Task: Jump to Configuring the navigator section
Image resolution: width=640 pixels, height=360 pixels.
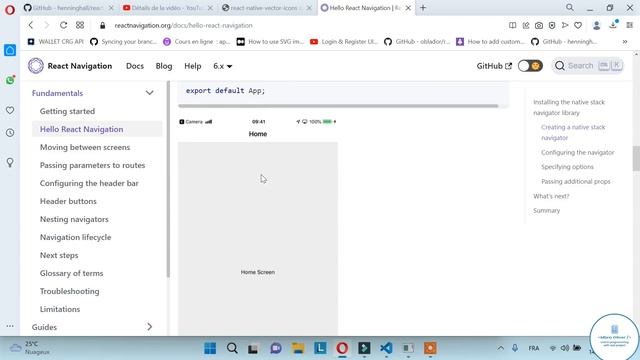Action: [578, 152]
